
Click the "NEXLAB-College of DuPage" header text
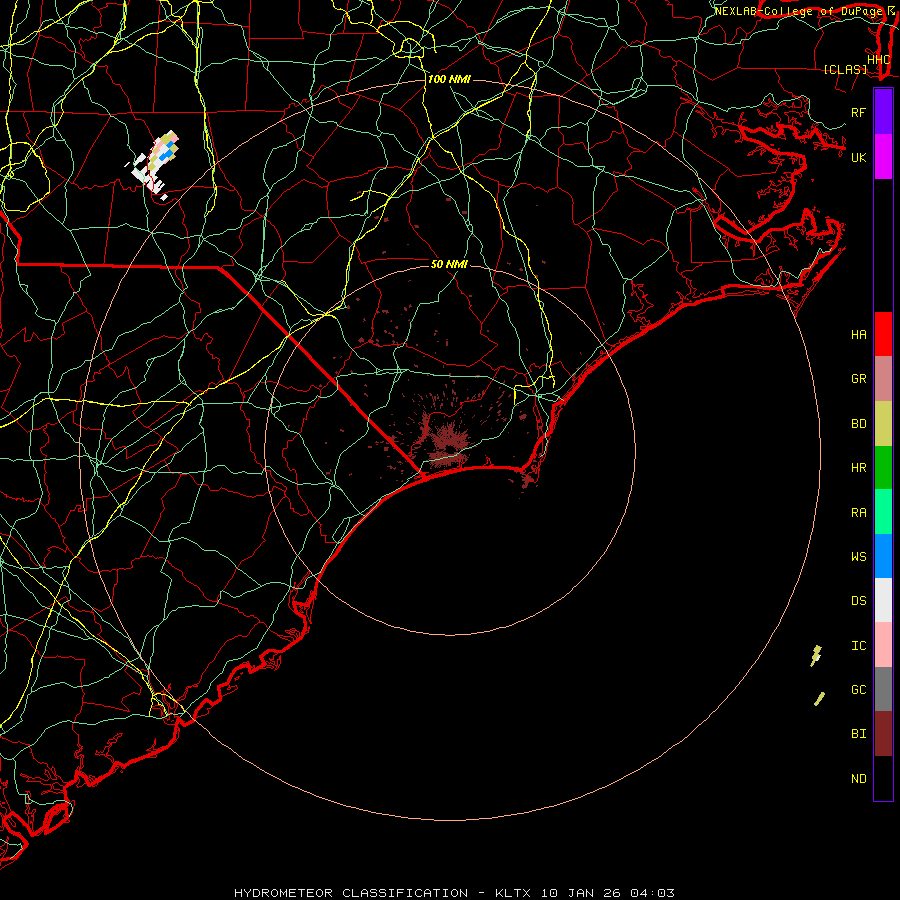click(798, 11)
